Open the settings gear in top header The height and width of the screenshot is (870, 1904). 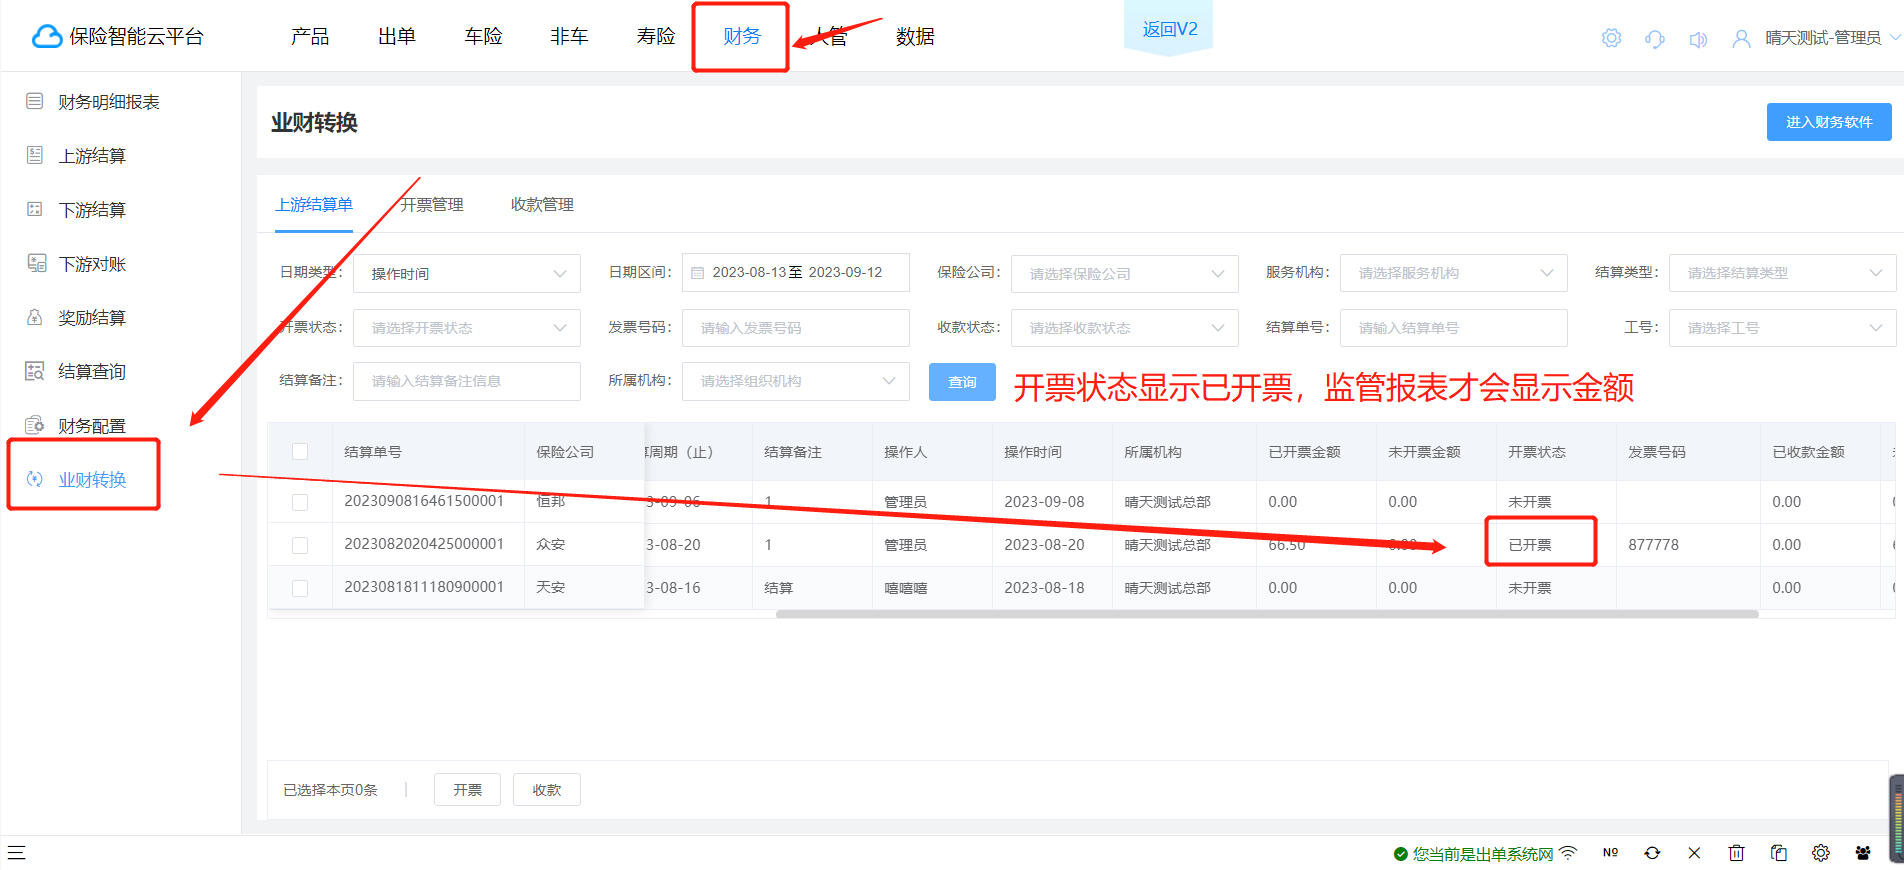(x=1611, y=38)
